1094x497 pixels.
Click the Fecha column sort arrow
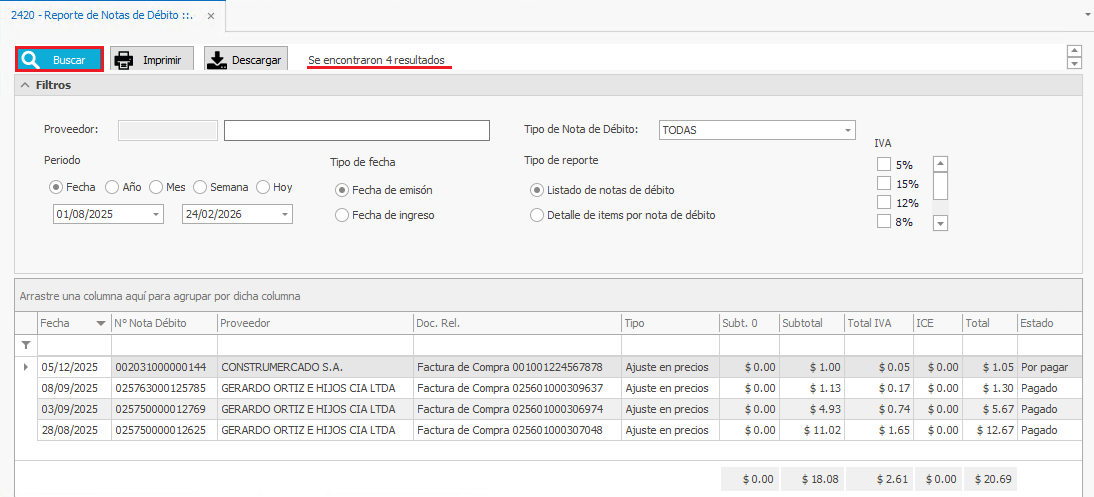[x=101, y=323]
